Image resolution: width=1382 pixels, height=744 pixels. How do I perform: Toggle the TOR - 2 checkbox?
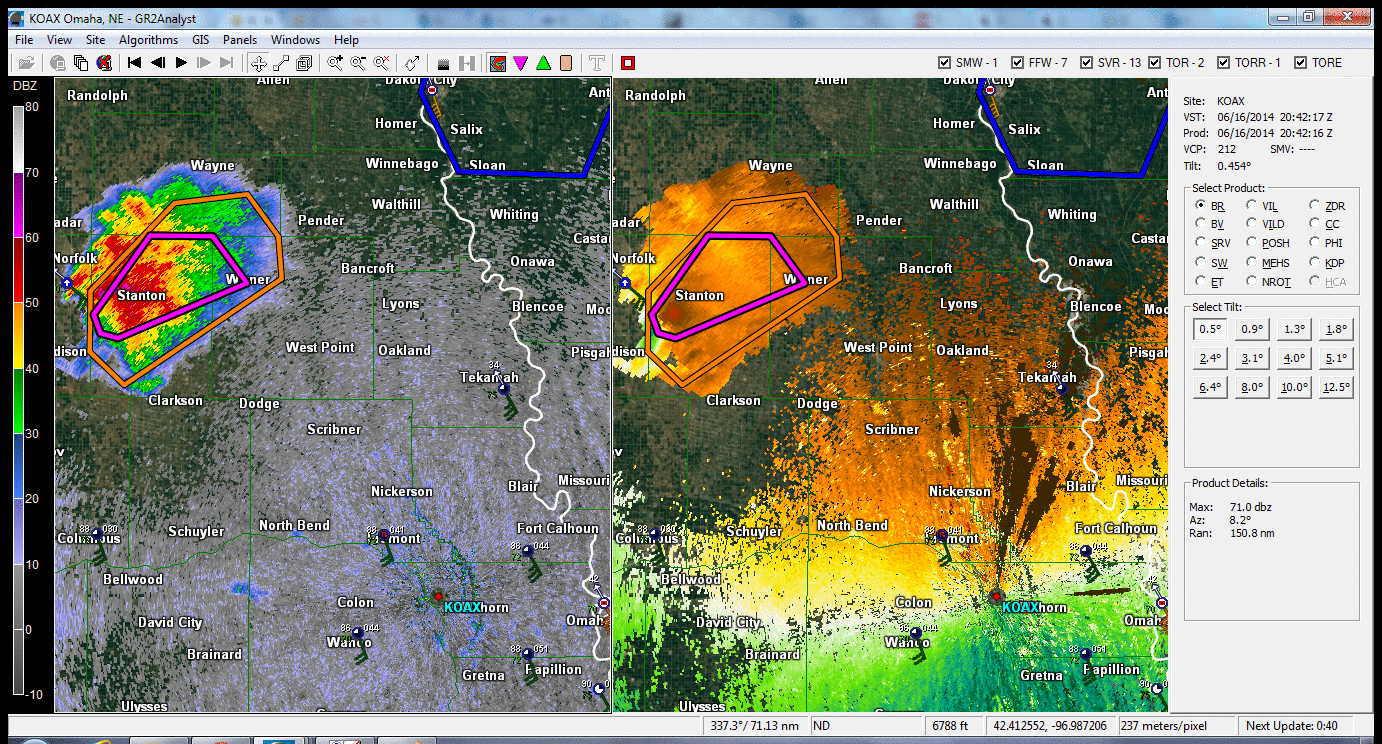[1156, 63]
